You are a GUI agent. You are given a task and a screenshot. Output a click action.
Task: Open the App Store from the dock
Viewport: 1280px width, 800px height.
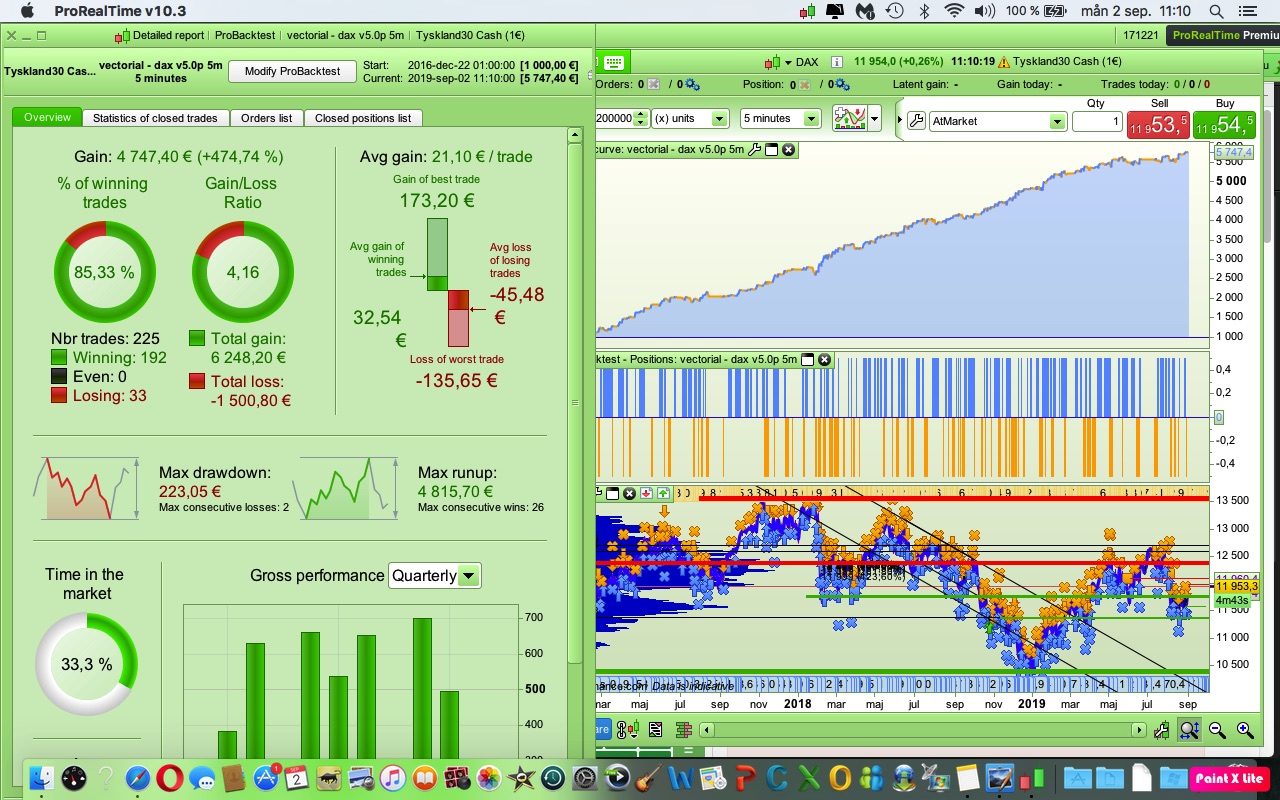pos(266,778)
